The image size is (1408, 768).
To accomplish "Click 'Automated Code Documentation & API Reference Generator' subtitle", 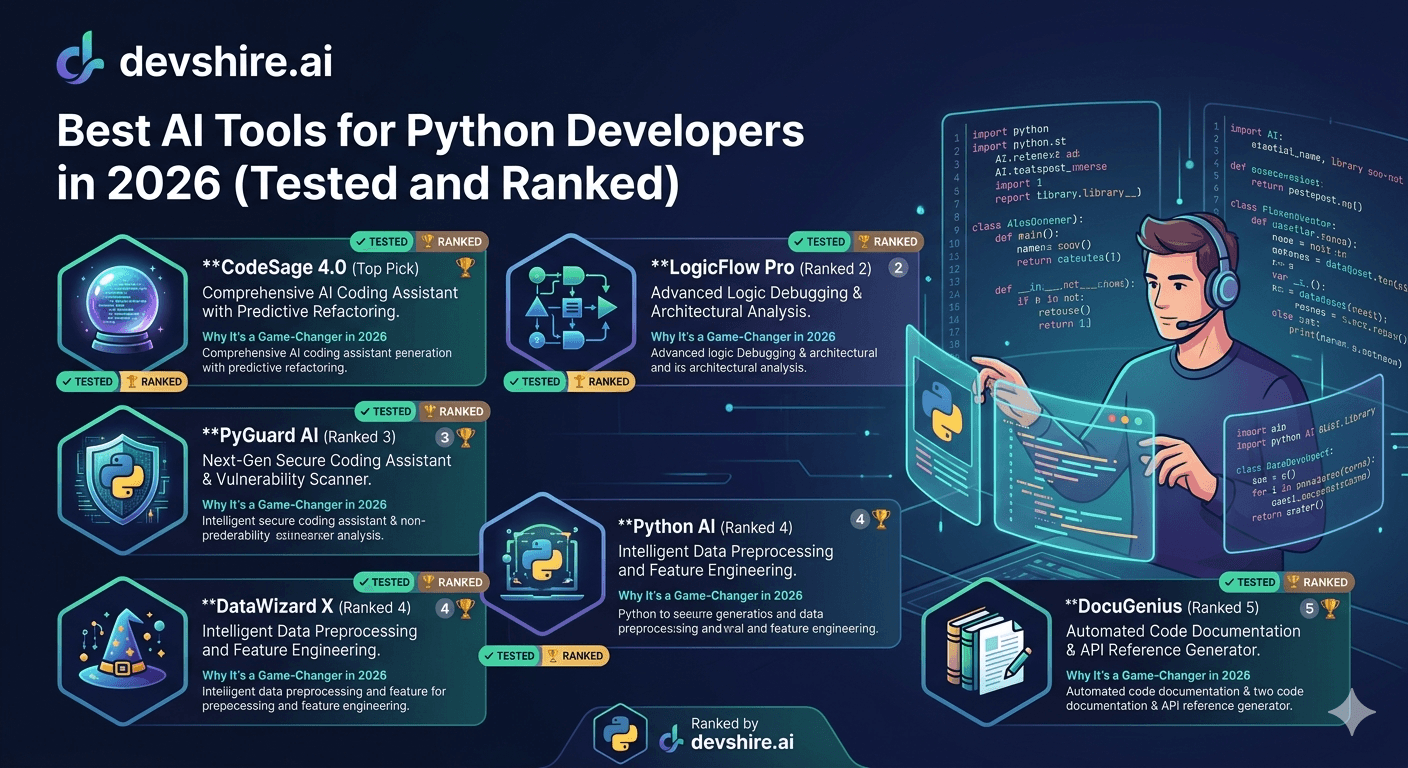I will tap(1183, 641).
